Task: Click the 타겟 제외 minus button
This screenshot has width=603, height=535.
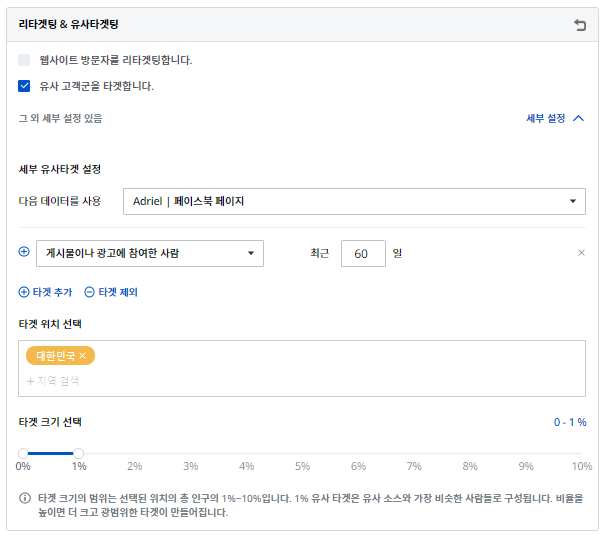Action: point(111,292)
